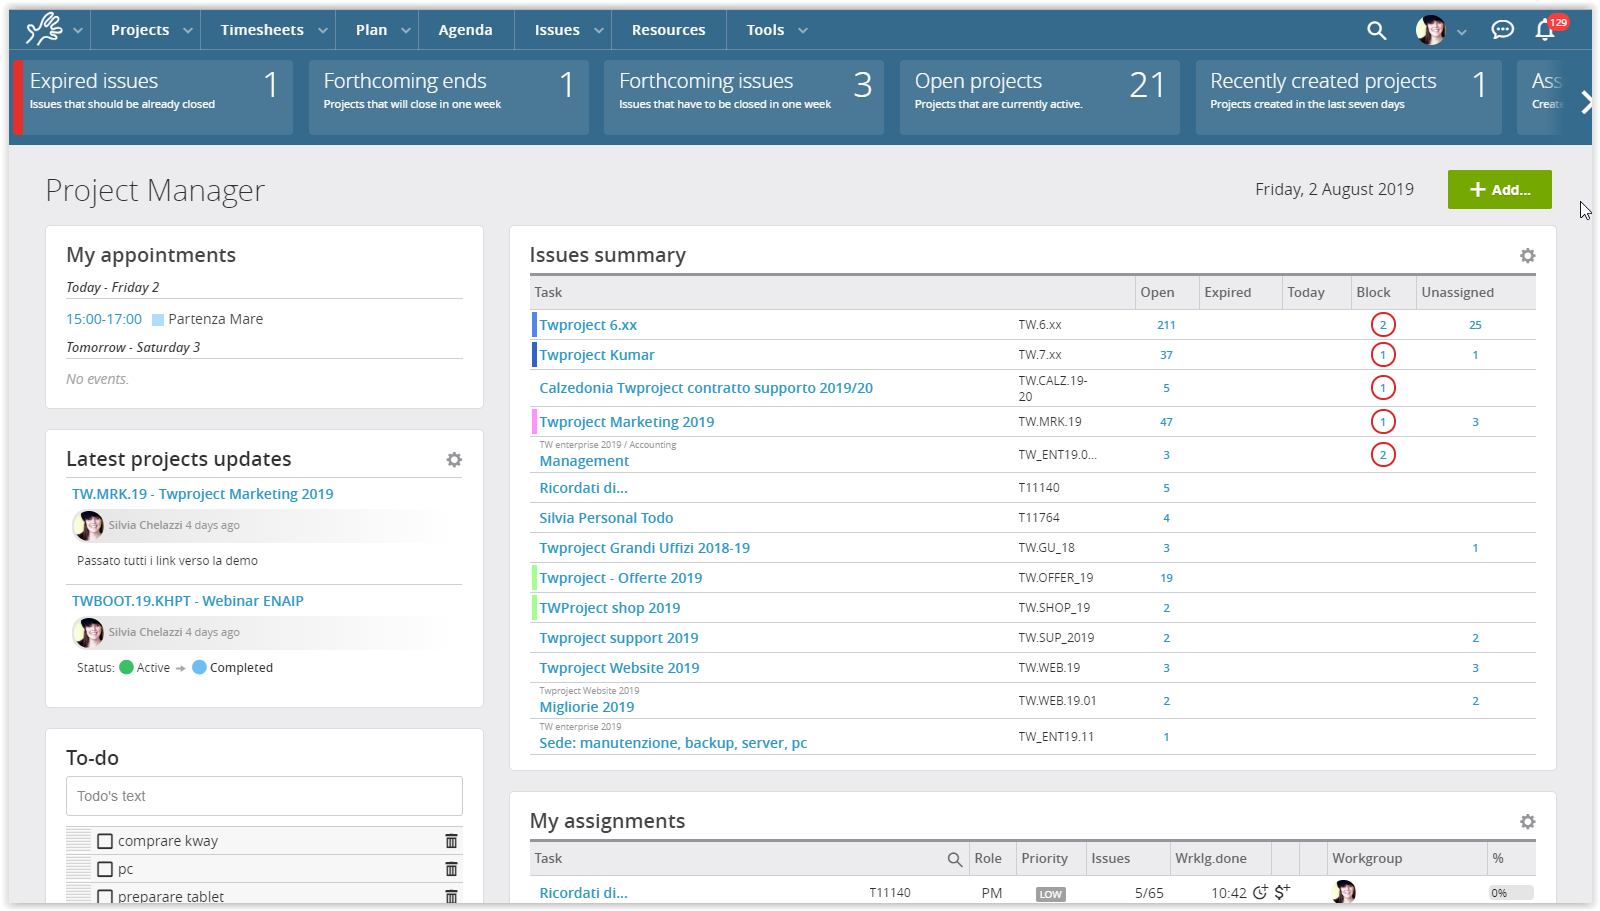Open the Resources menu item

point(668,30)
